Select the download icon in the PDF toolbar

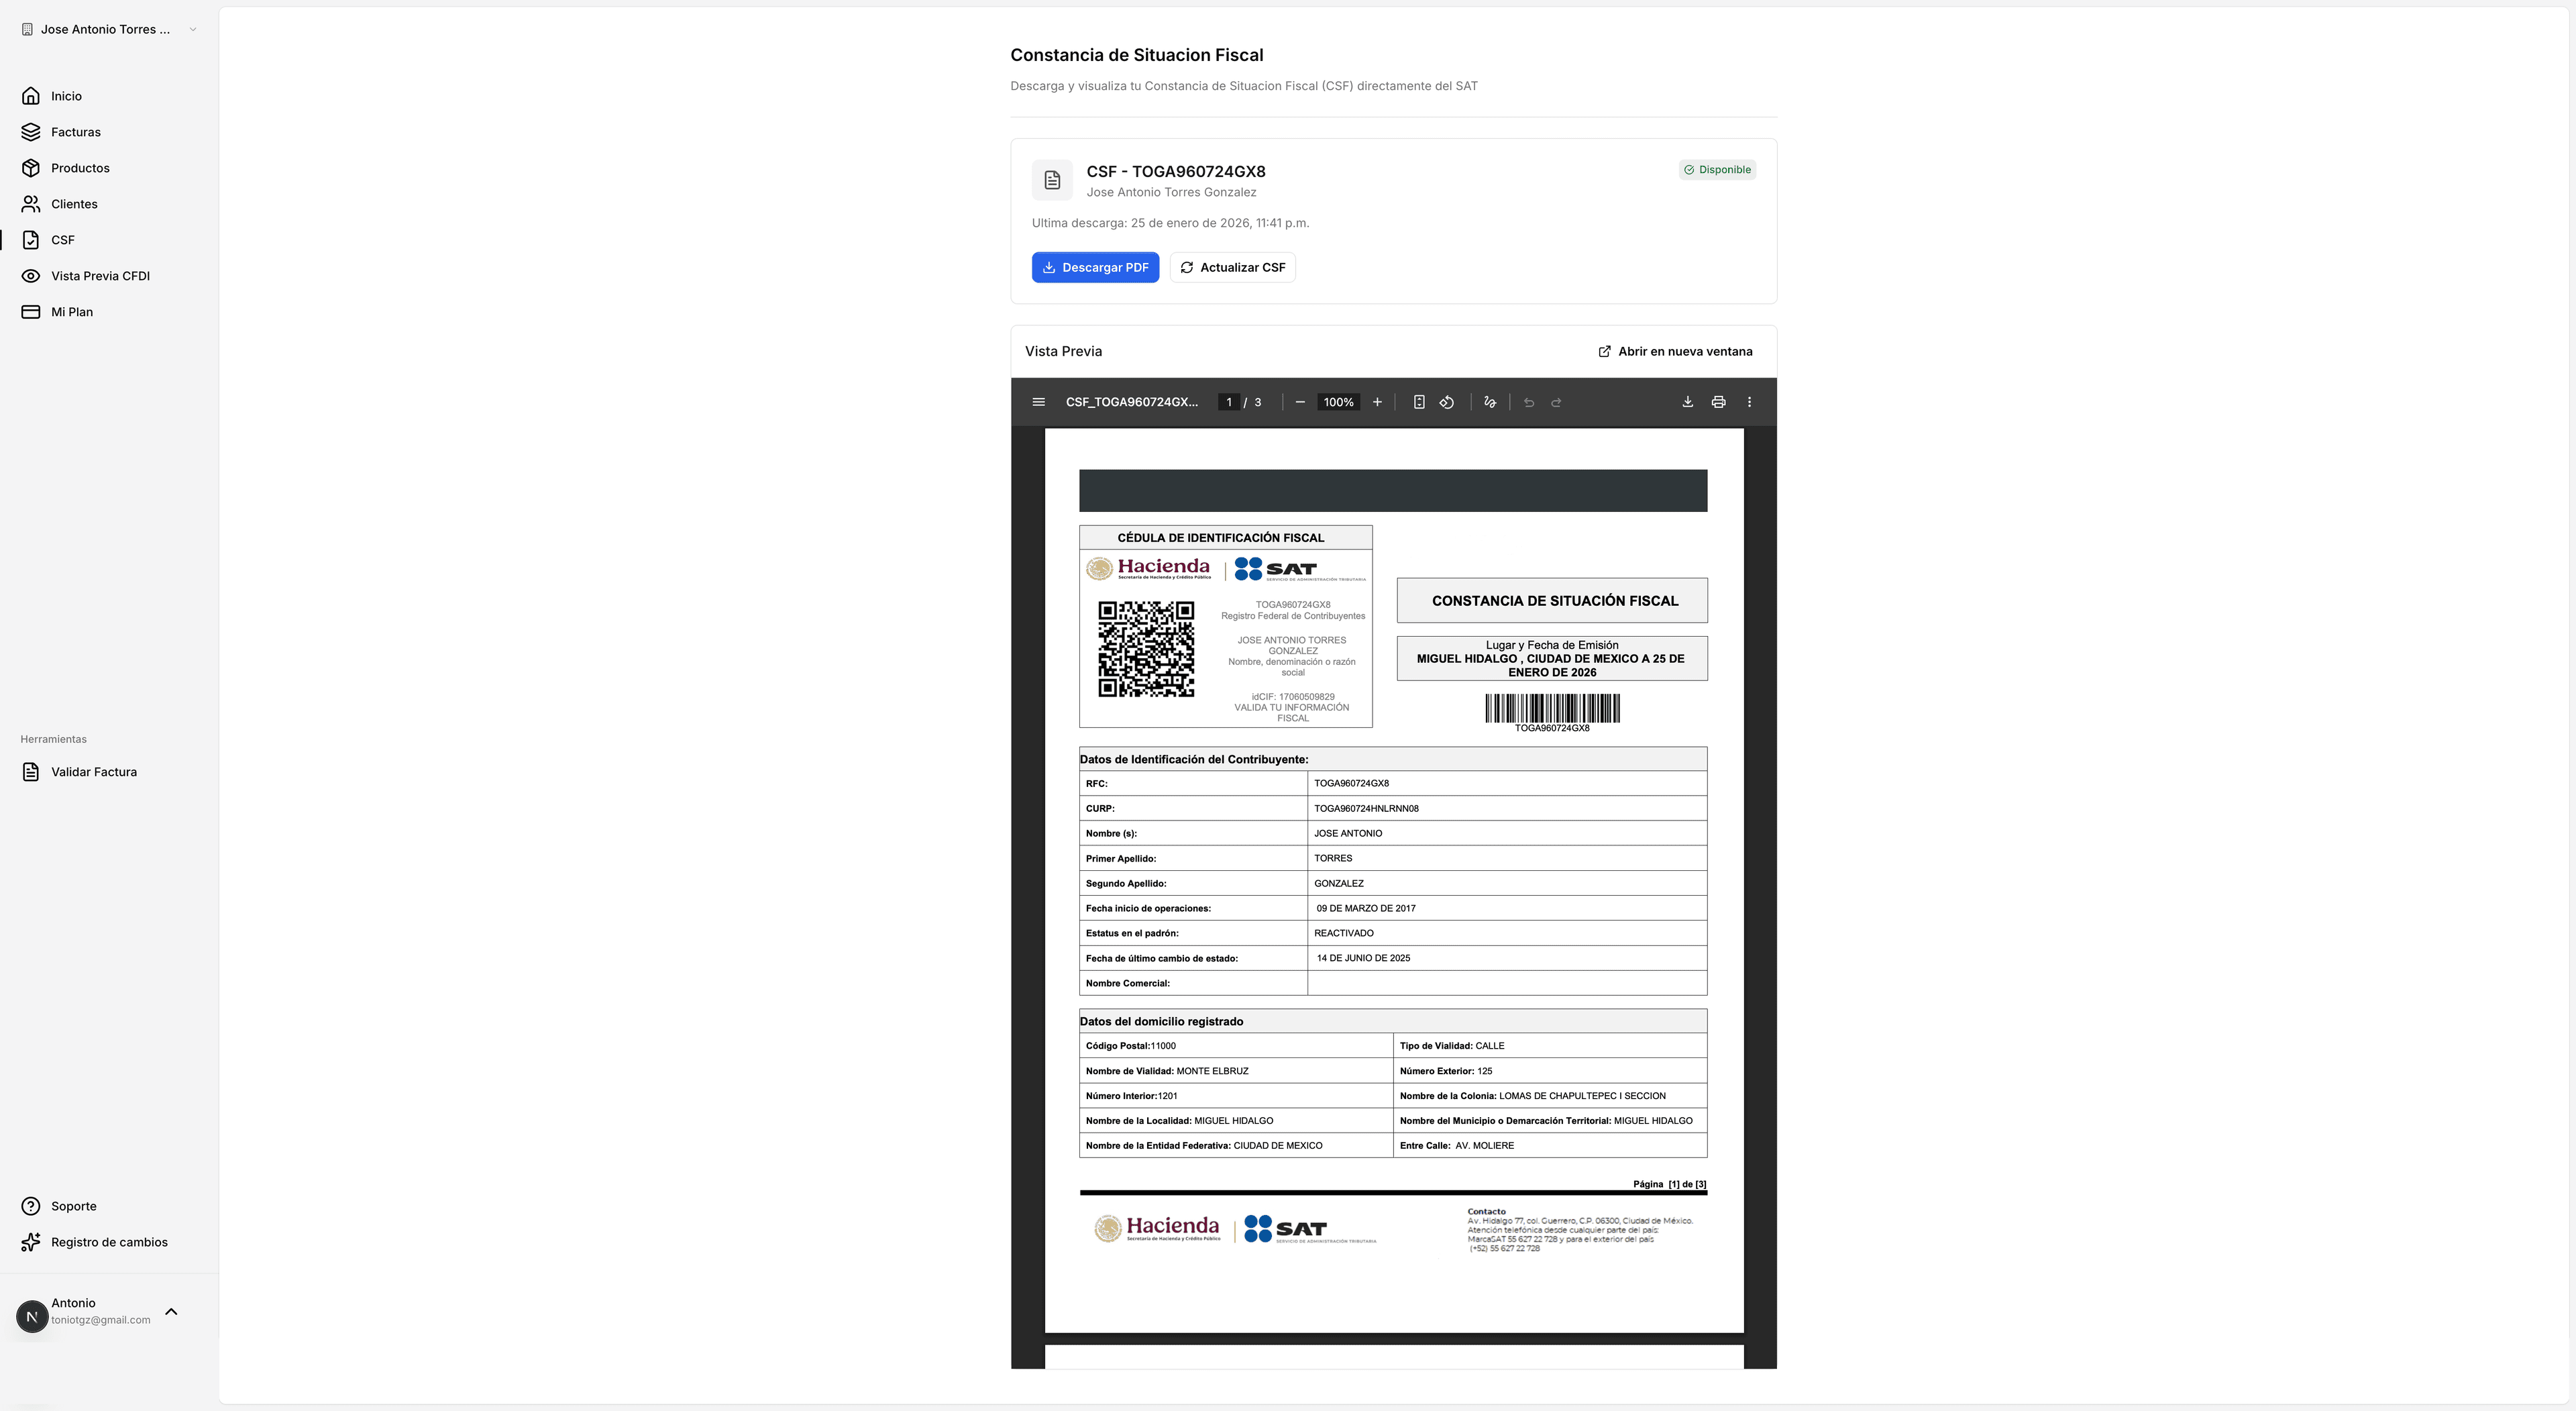[1688, 402]
